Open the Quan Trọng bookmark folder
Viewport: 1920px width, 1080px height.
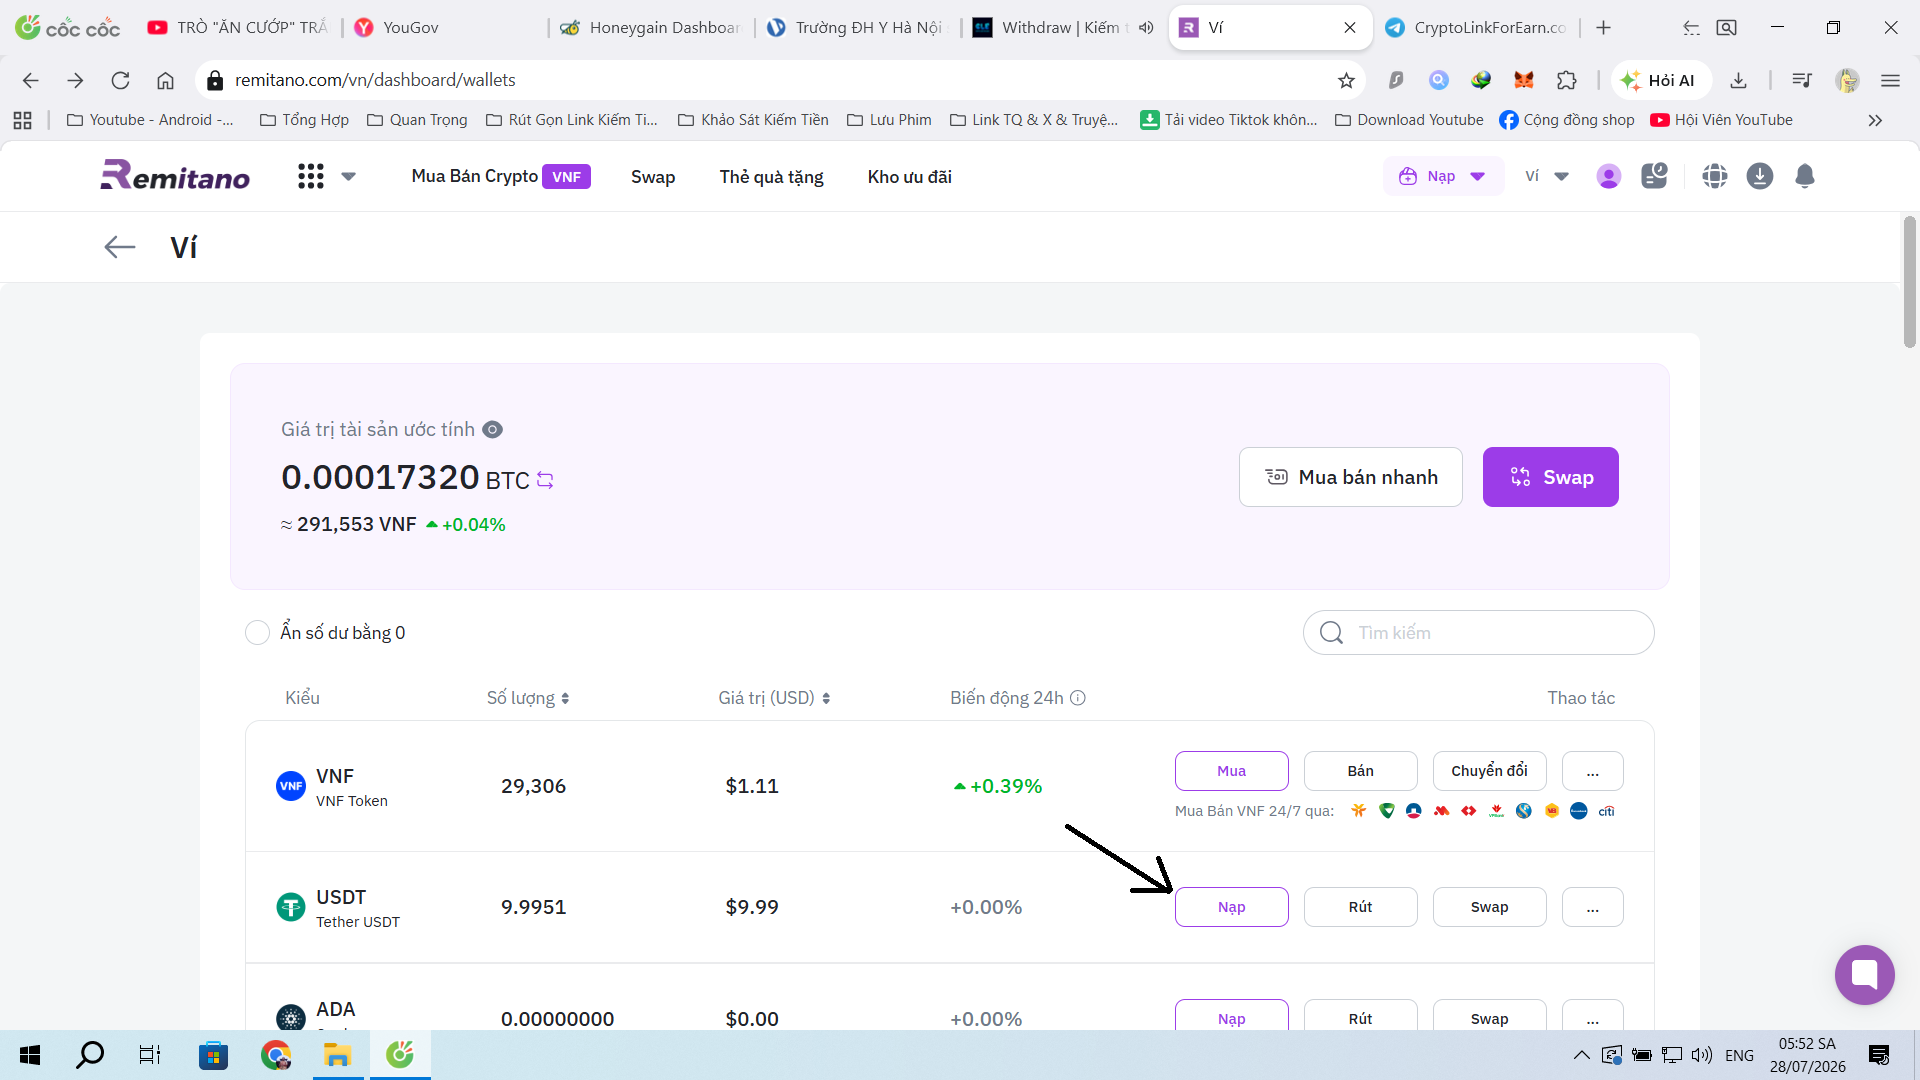(417, 120)
